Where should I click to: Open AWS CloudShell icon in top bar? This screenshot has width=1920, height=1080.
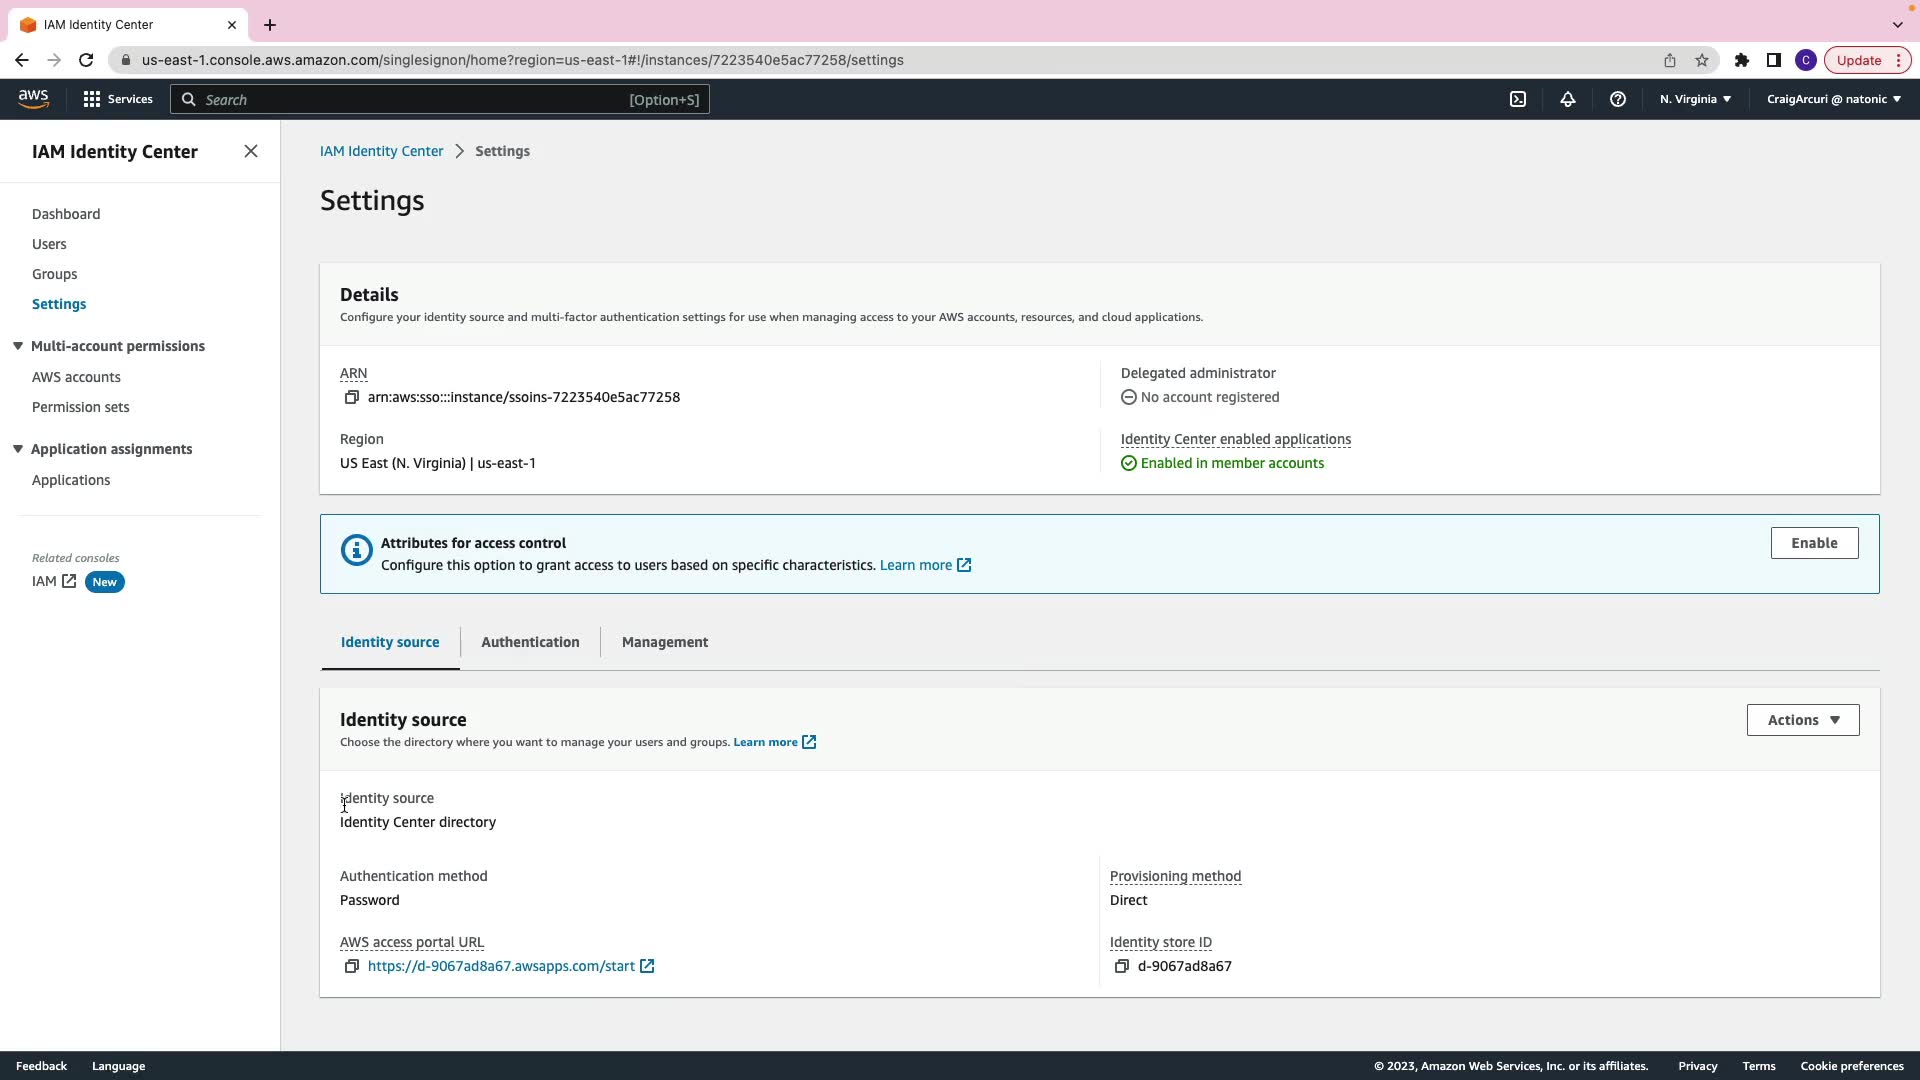[x=1517, y=99]
